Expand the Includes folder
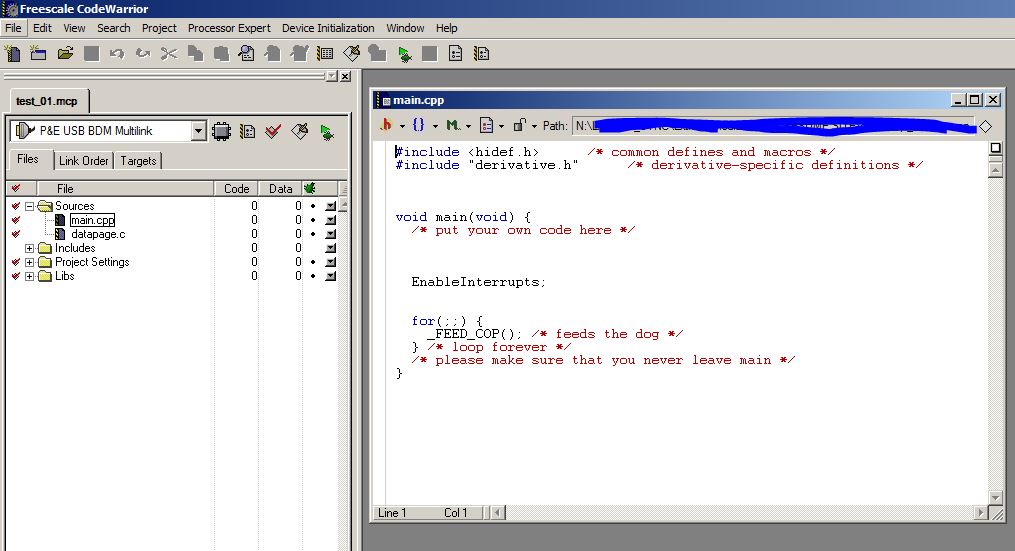 click(29, 248)
